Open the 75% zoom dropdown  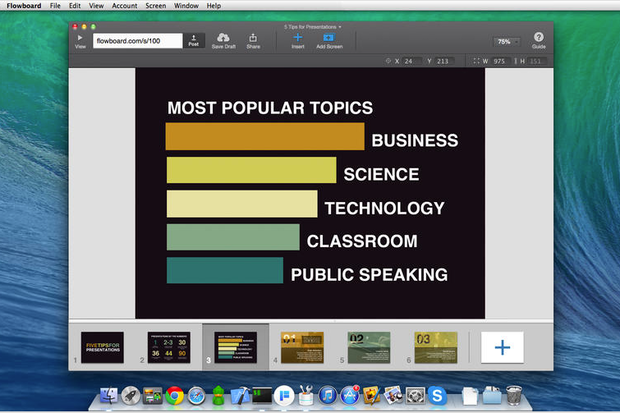pos(506,42)
